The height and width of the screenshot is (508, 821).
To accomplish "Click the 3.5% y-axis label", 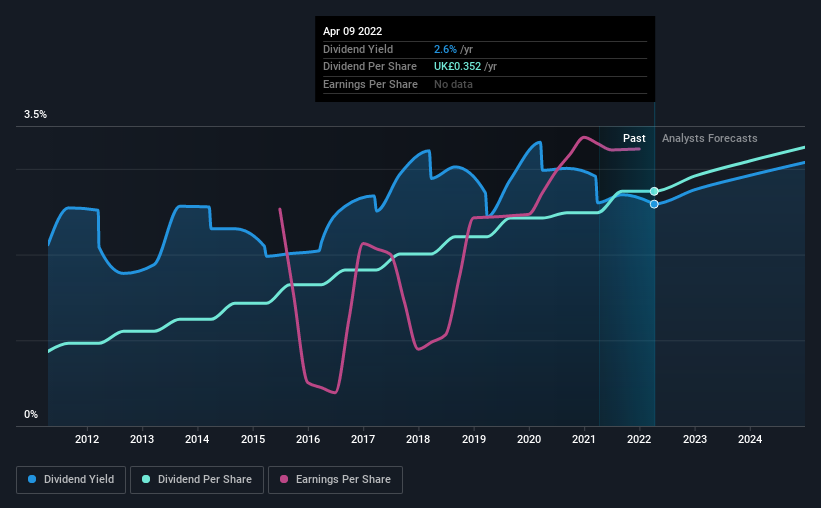I will (x=35, y=115).
